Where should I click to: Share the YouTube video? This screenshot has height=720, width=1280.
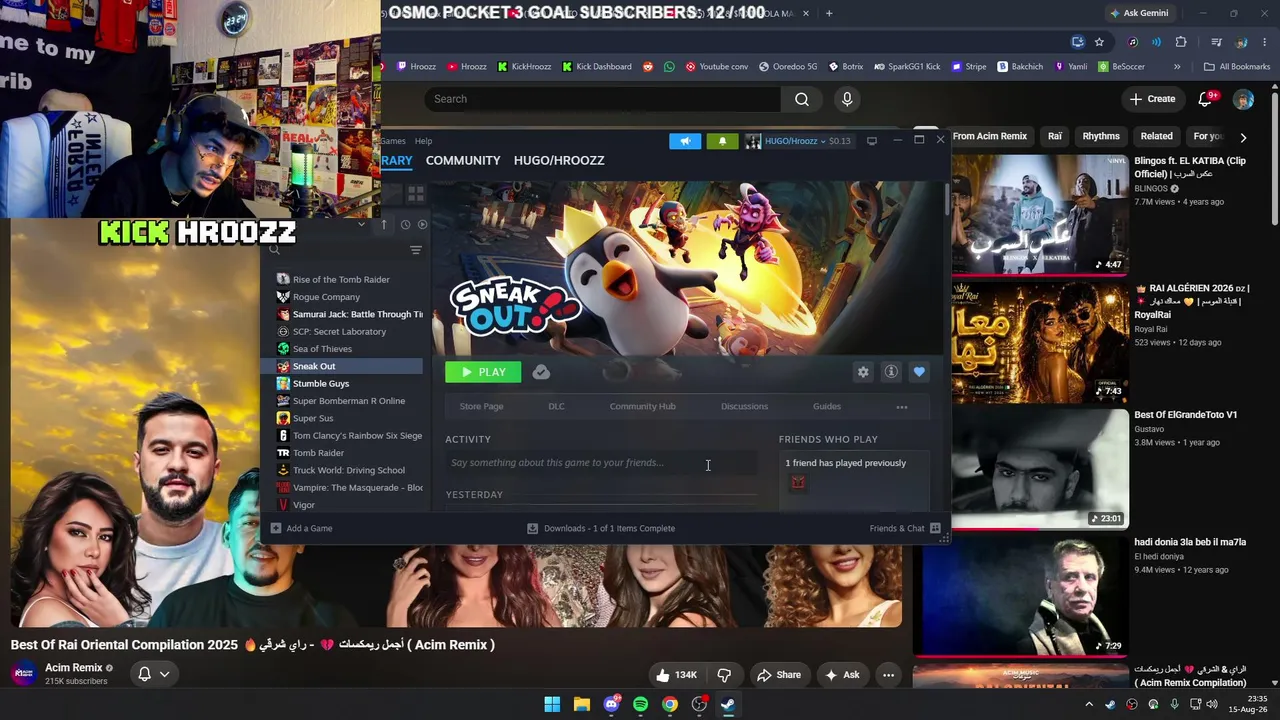(x=779, y=675)
